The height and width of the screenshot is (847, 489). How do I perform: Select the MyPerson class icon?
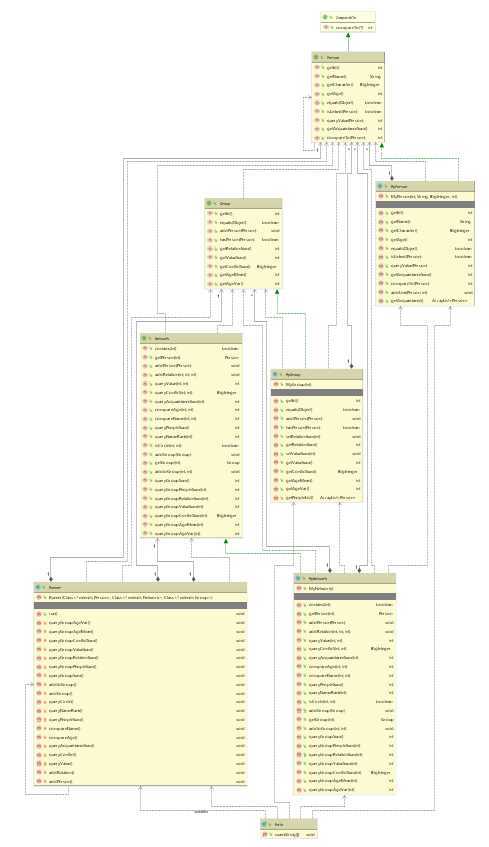click(380, 186)
